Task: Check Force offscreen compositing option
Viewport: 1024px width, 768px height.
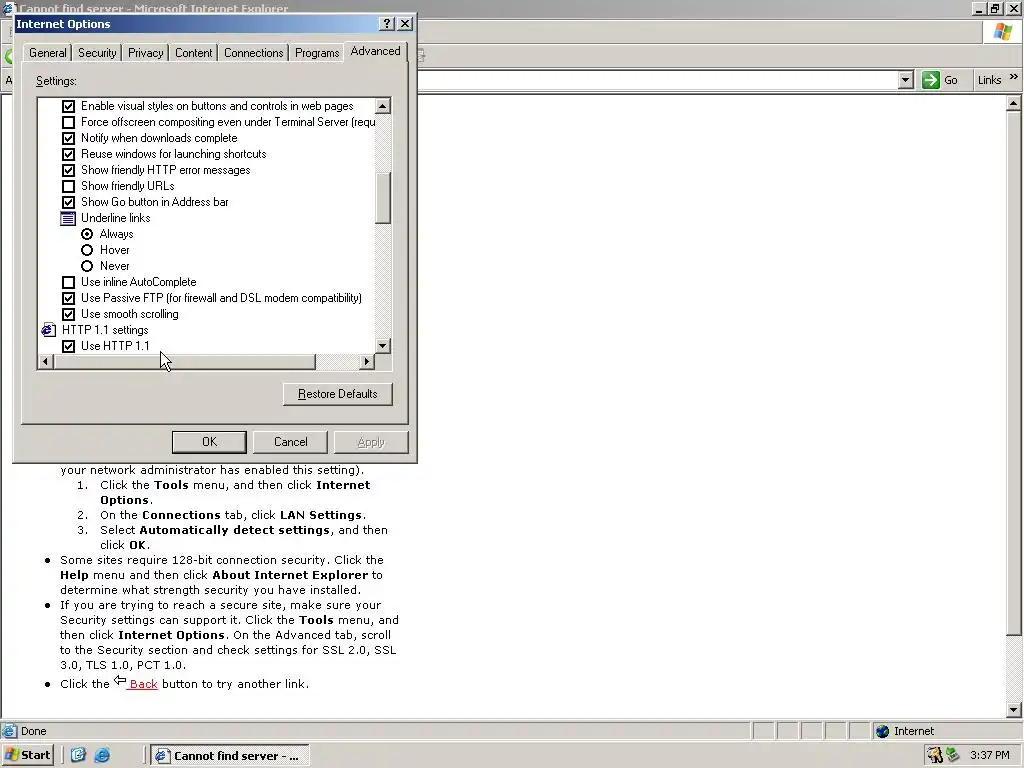Action: click(69, 122)
